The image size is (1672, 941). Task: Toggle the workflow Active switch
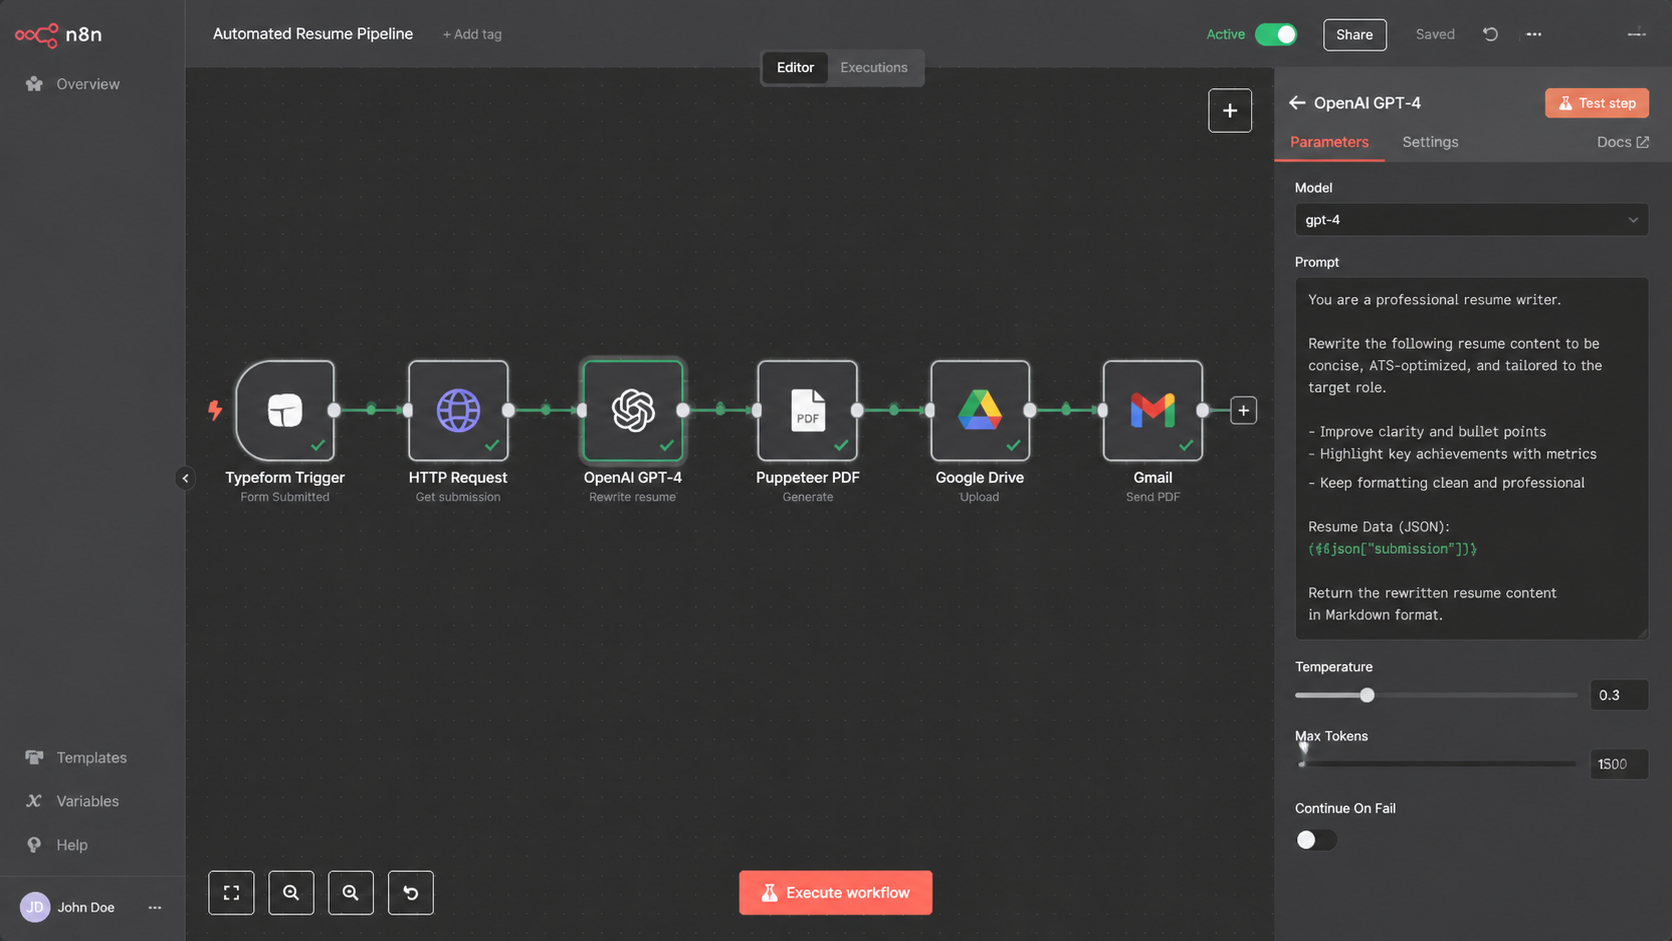[x=1276, y=34]
